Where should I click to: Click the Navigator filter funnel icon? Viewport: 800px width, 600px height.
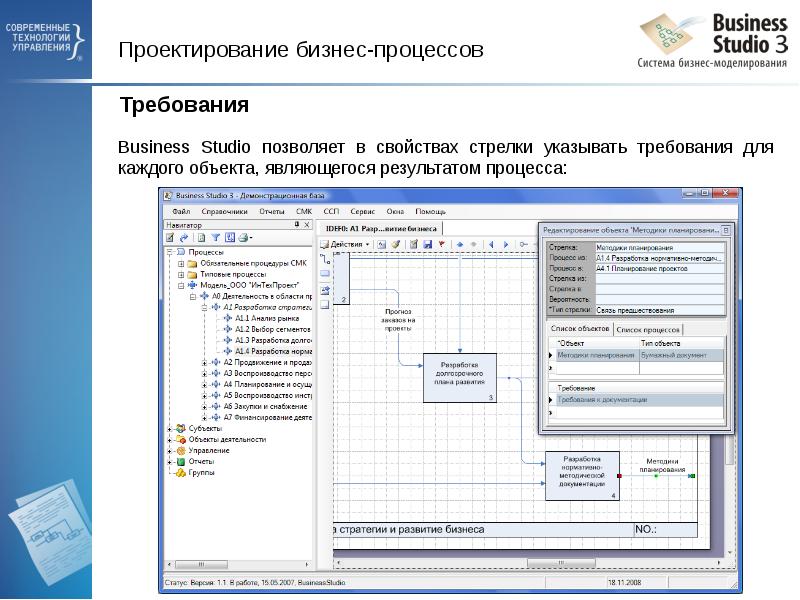pos(216,238)
